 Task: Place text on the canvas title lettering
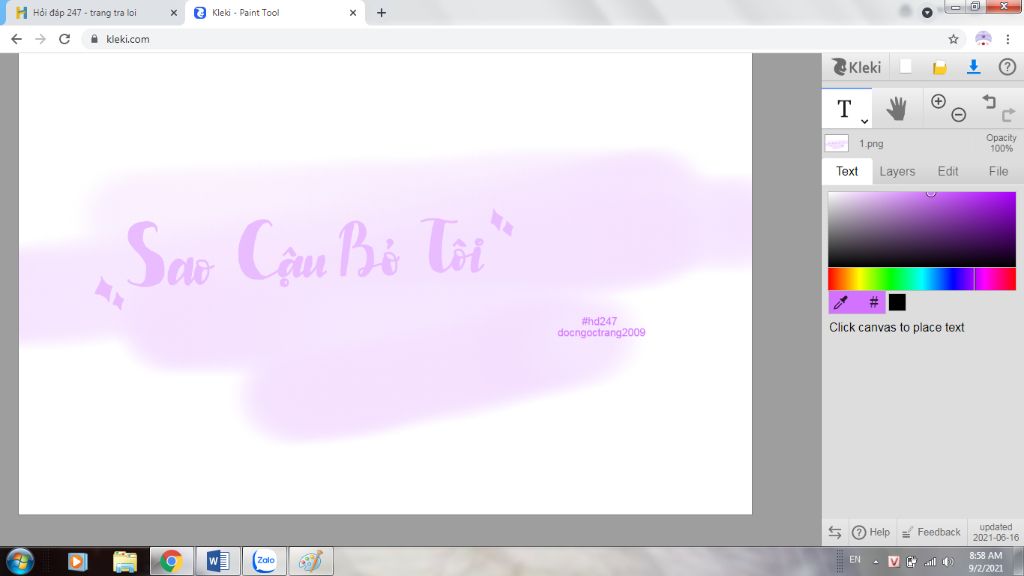[x=306, y=253]
